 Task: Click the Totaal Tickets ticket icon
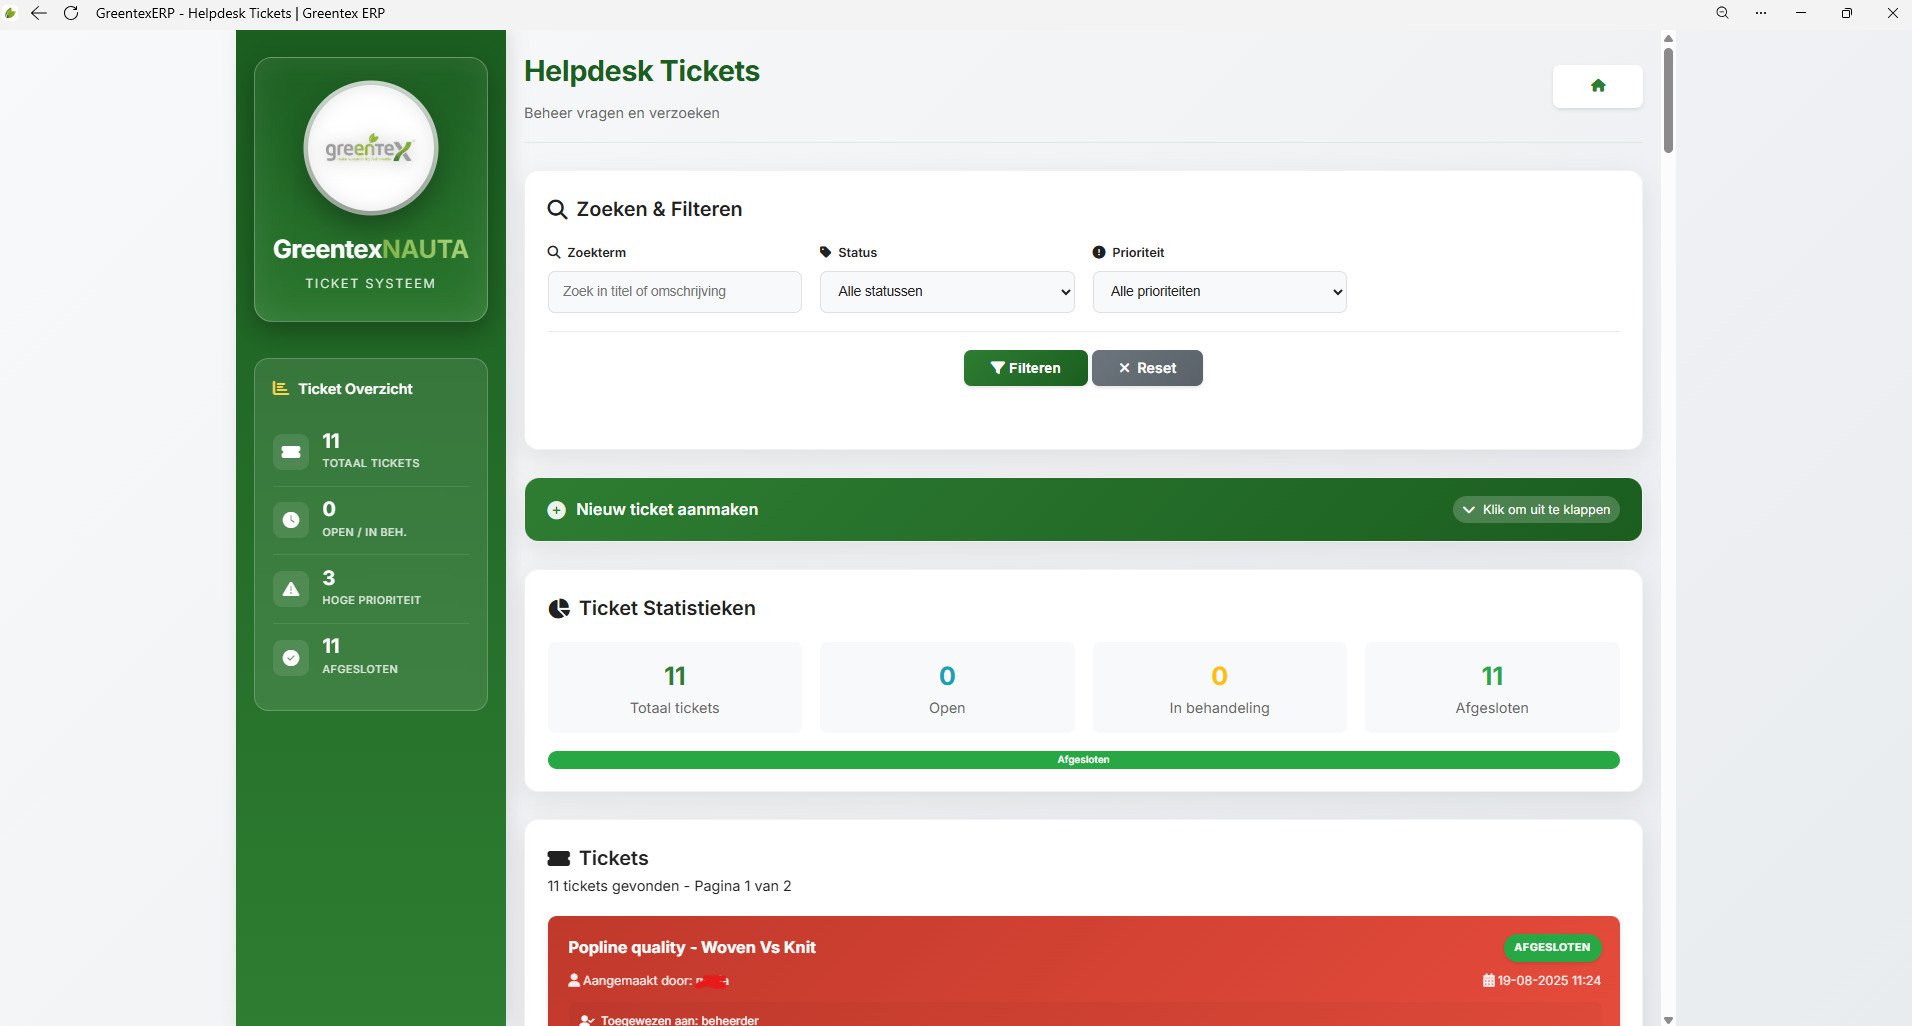pos(291,452)
